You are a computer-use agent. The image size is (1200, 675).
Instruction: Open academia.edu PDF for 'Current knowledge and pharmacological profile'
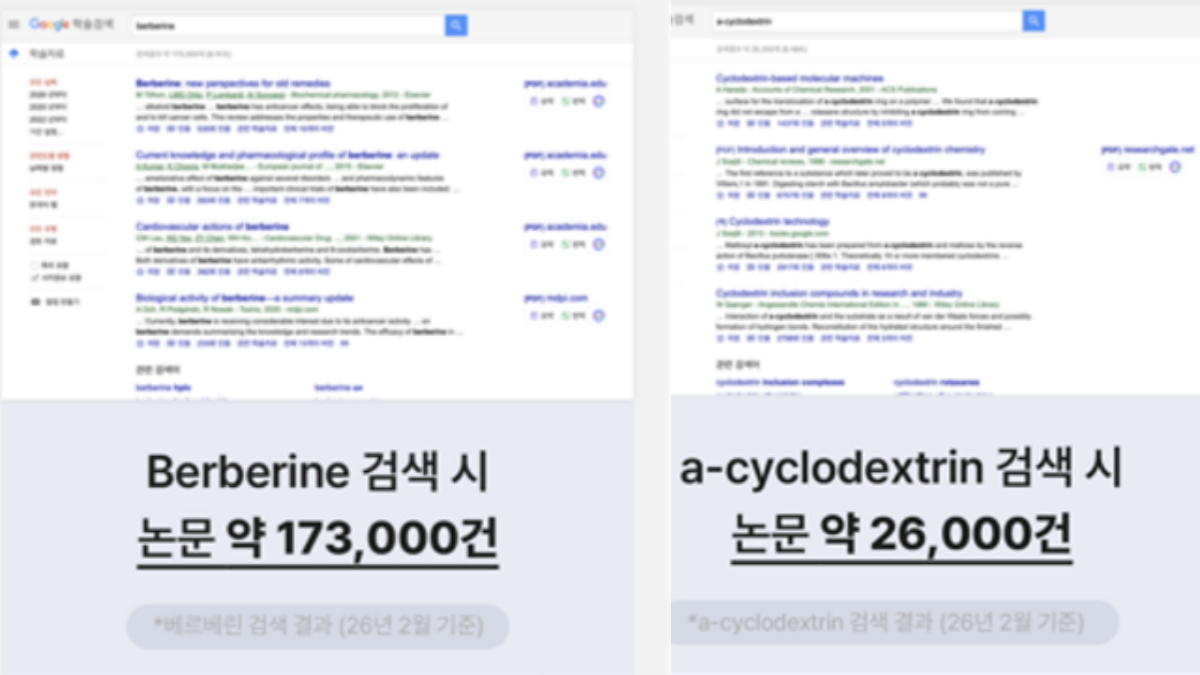(x=565, y=156)
